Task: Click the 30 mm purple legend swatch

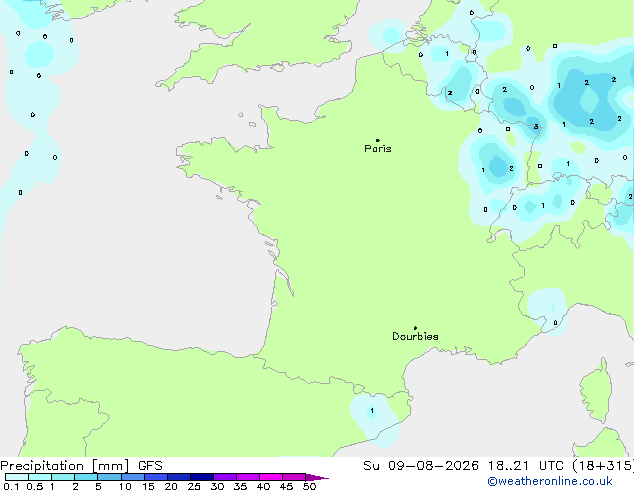Action: point(225,477)
